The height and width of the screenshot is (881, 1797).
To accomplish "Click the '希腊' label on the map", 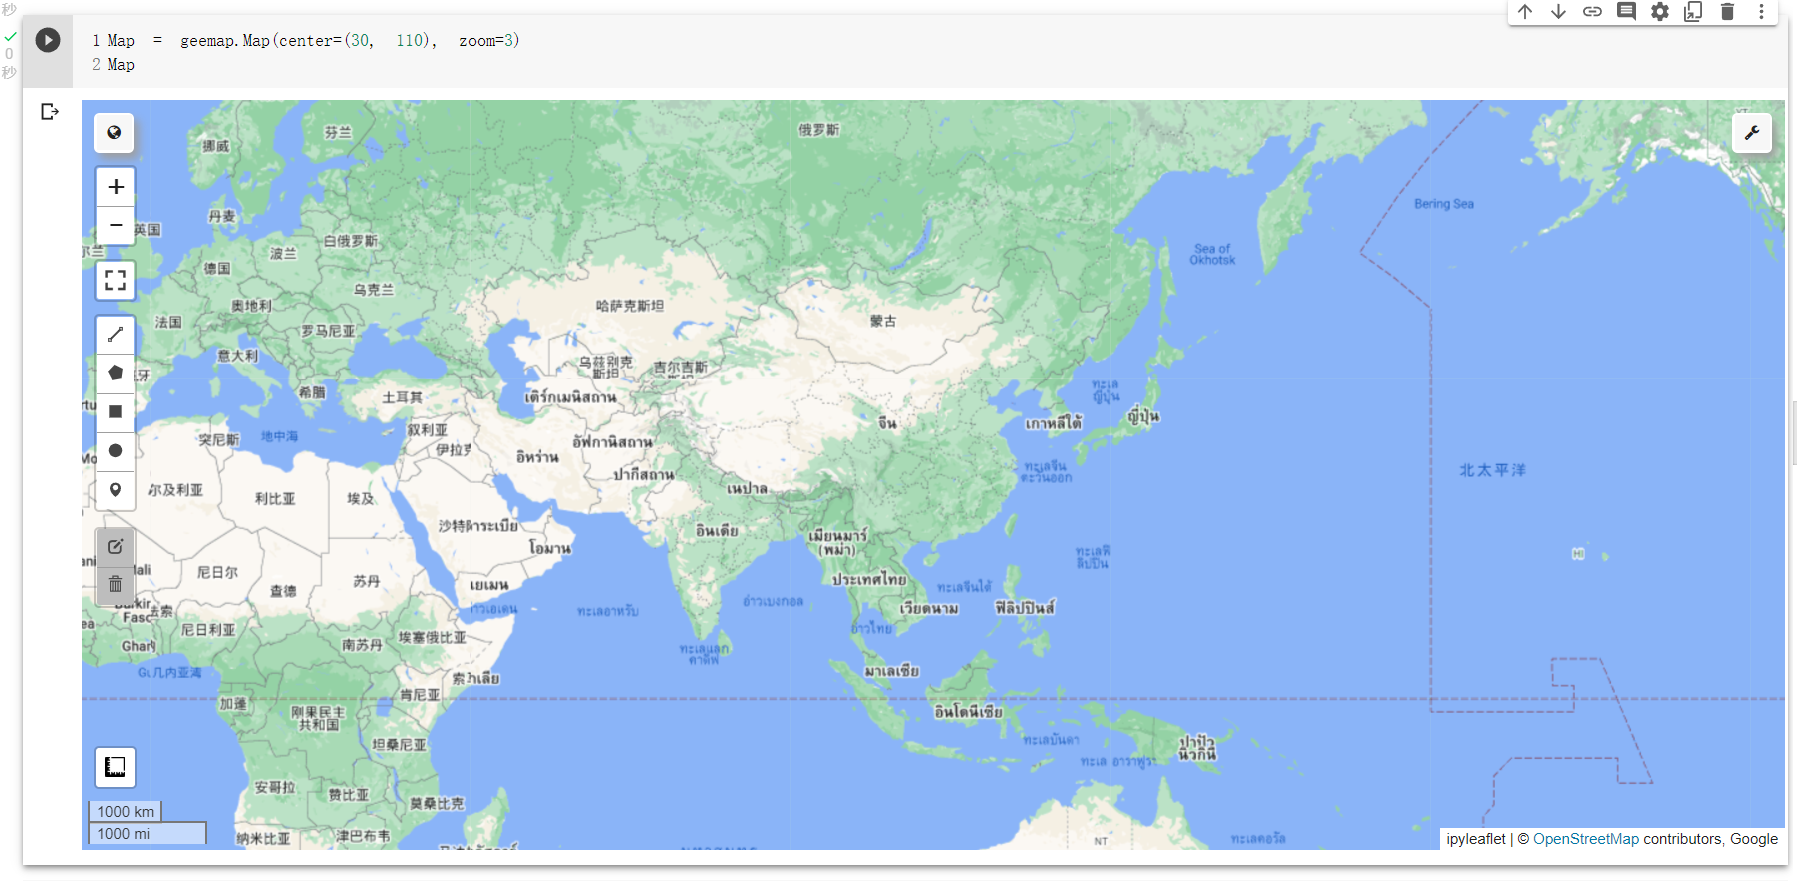I will [x=312, y=392].
